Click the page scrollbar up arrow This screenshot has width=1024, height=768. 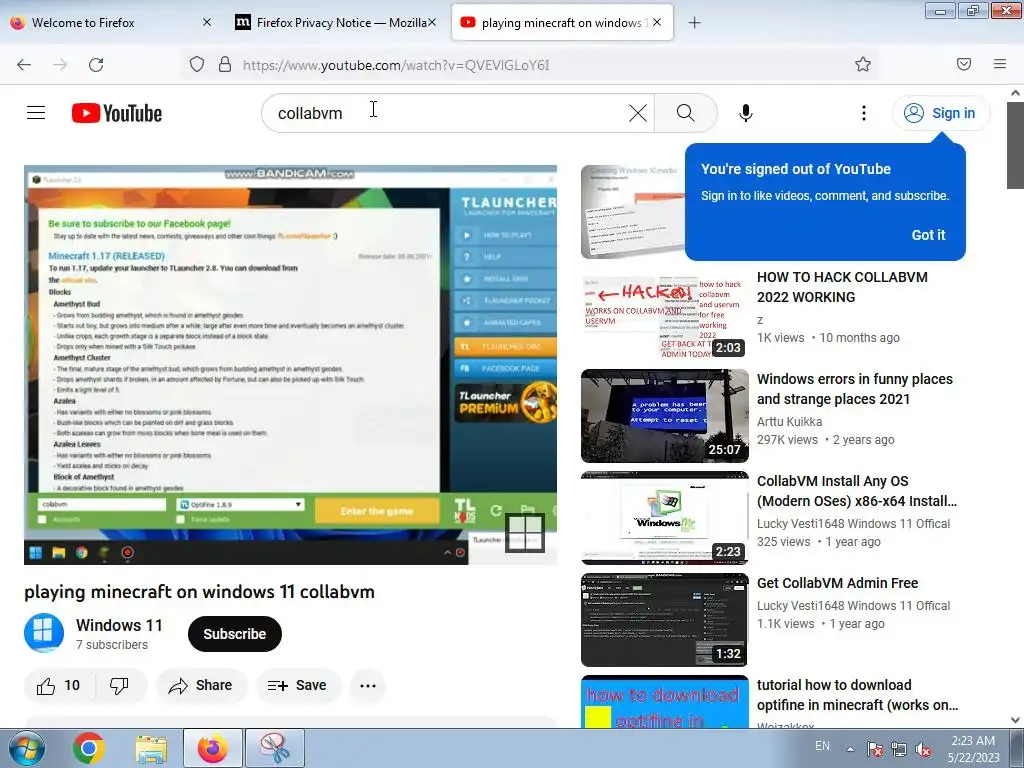click(1015, 93)
